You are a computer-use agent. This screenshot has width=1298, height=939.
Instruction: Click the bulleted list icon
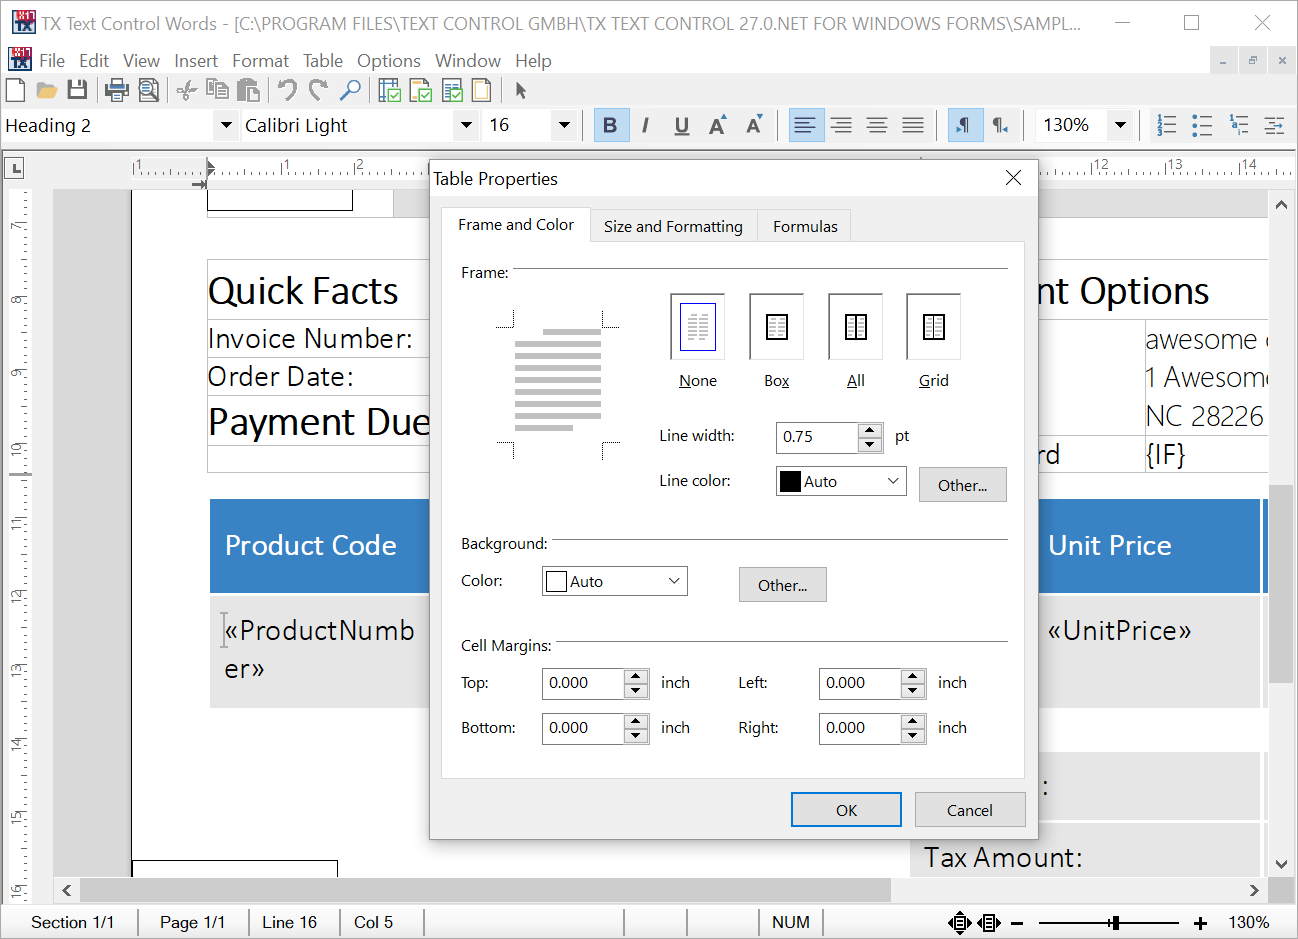pos(1202,125)
